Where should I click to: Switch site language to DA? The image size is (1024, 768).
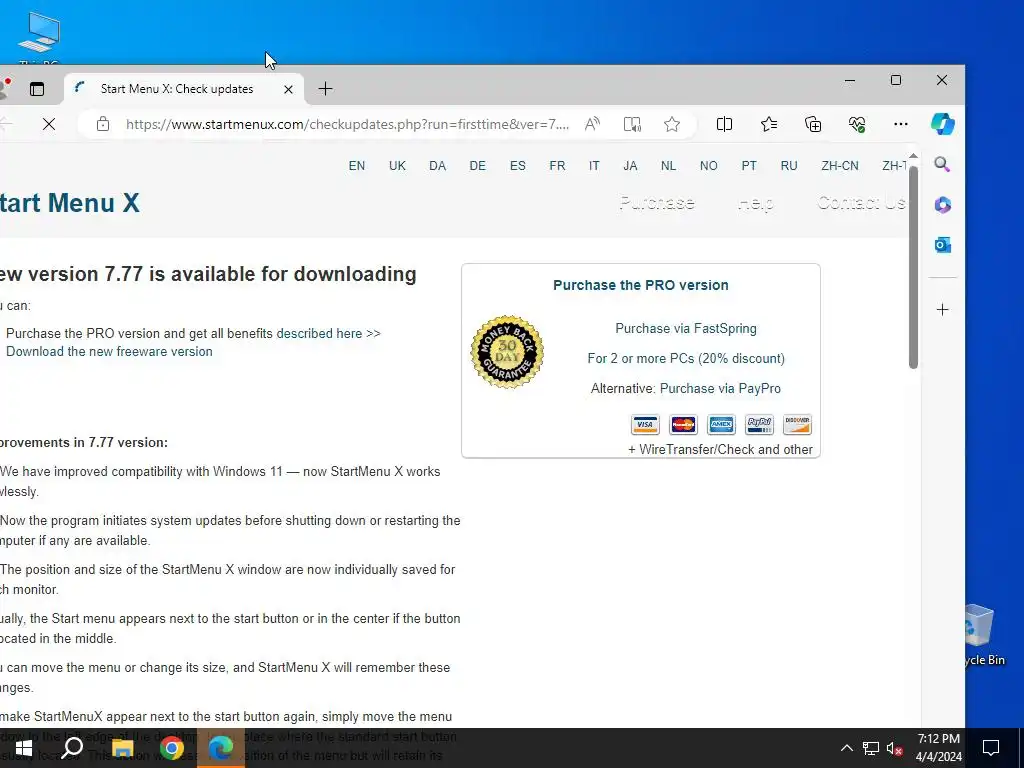click(x=438, y=166)
